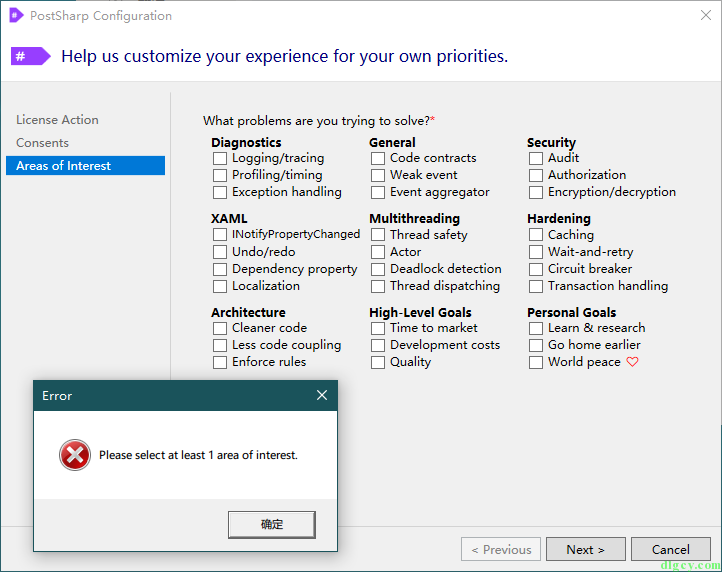This screenshot has width=722, height=572.
Task: Click the PostSharp logo in title bar
Action: [x=16, y=15]
